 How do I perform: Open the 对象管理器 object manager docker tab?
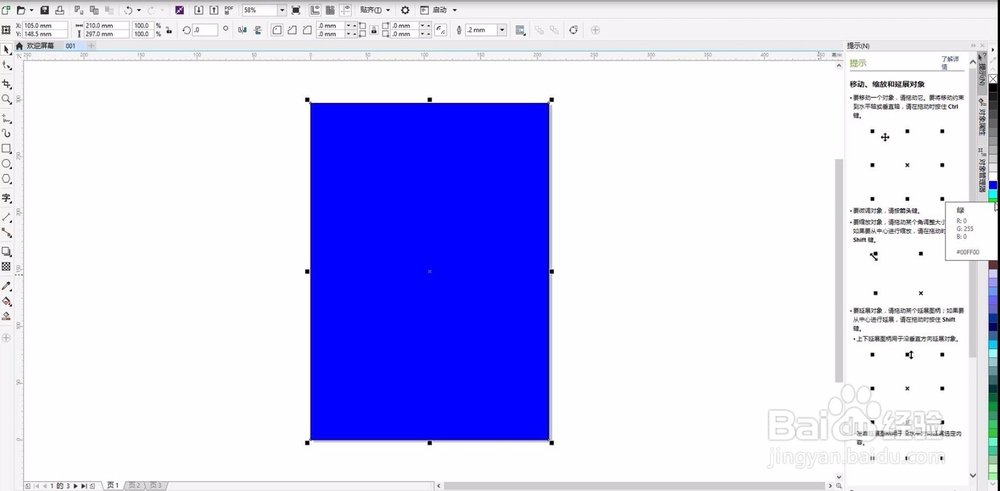pyautogui.click(x=982, y=170)
